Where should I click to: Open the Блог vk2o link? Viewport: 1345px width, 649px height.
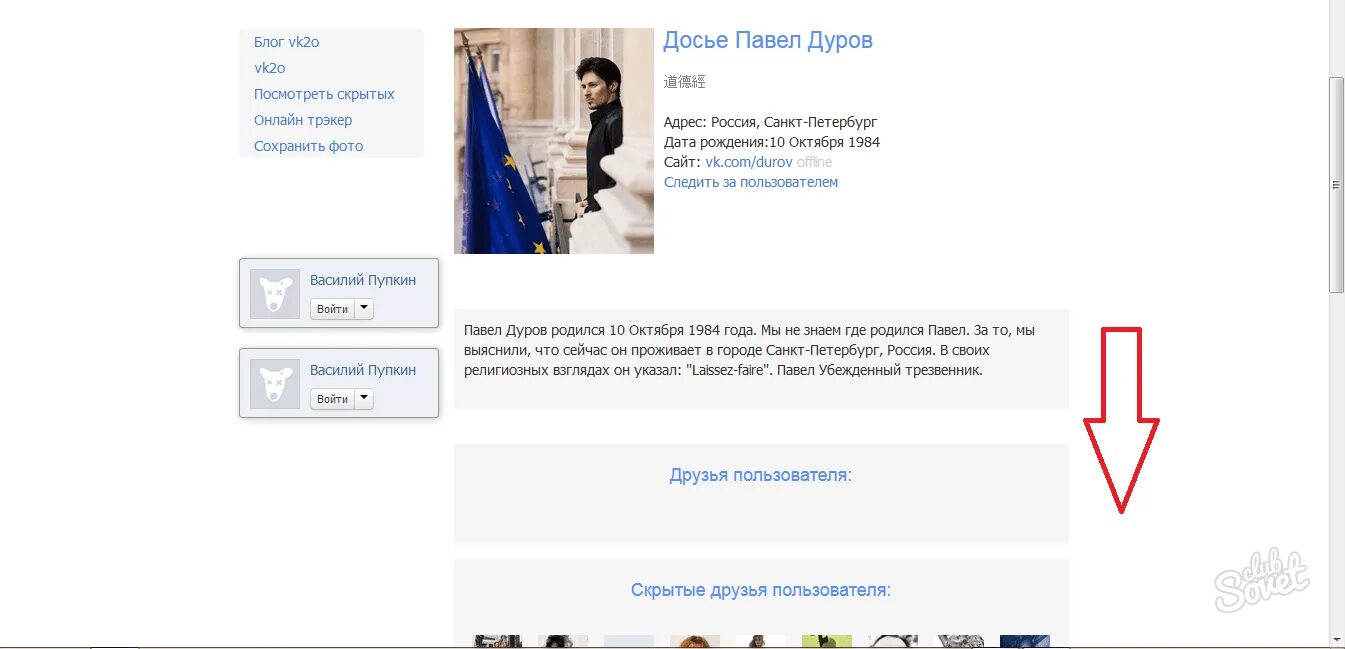[x=286, y=42]
